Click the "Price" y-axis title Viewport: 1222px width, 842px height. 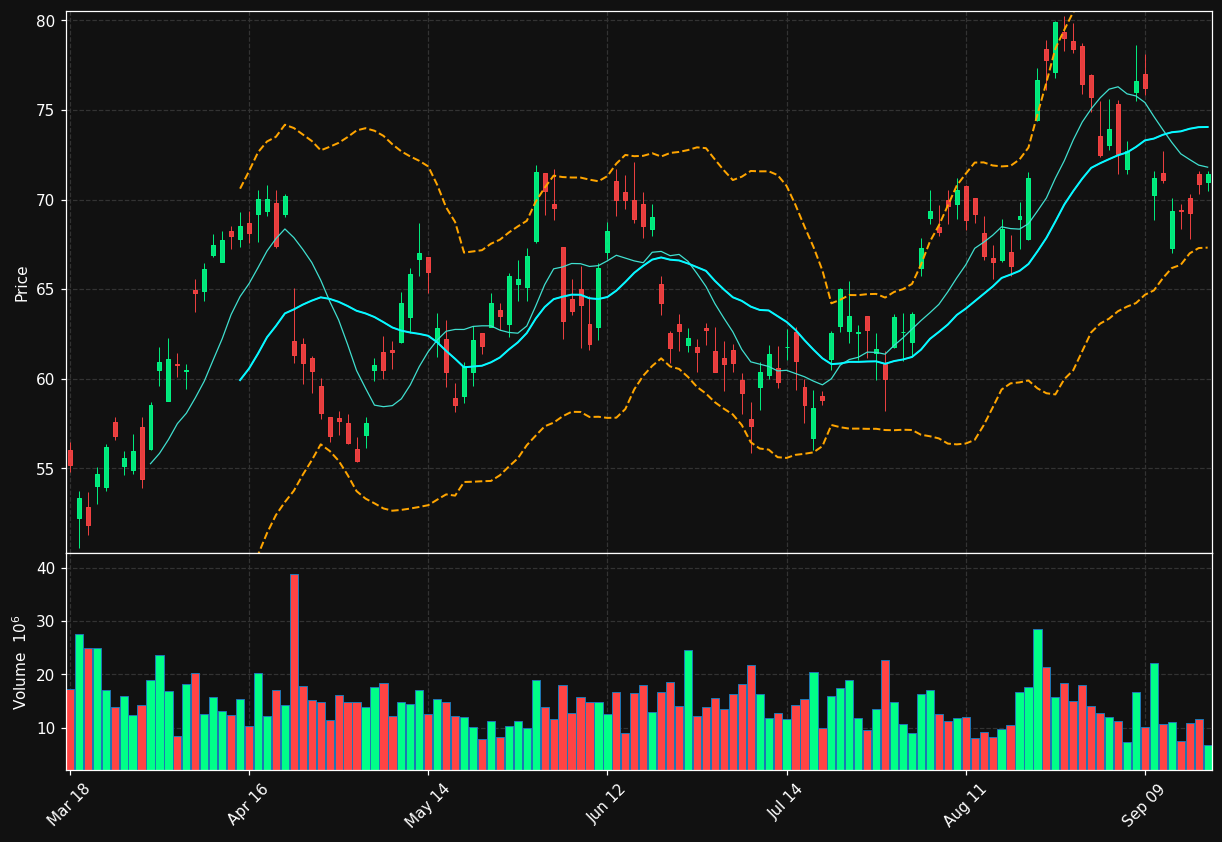click(22, 283)
